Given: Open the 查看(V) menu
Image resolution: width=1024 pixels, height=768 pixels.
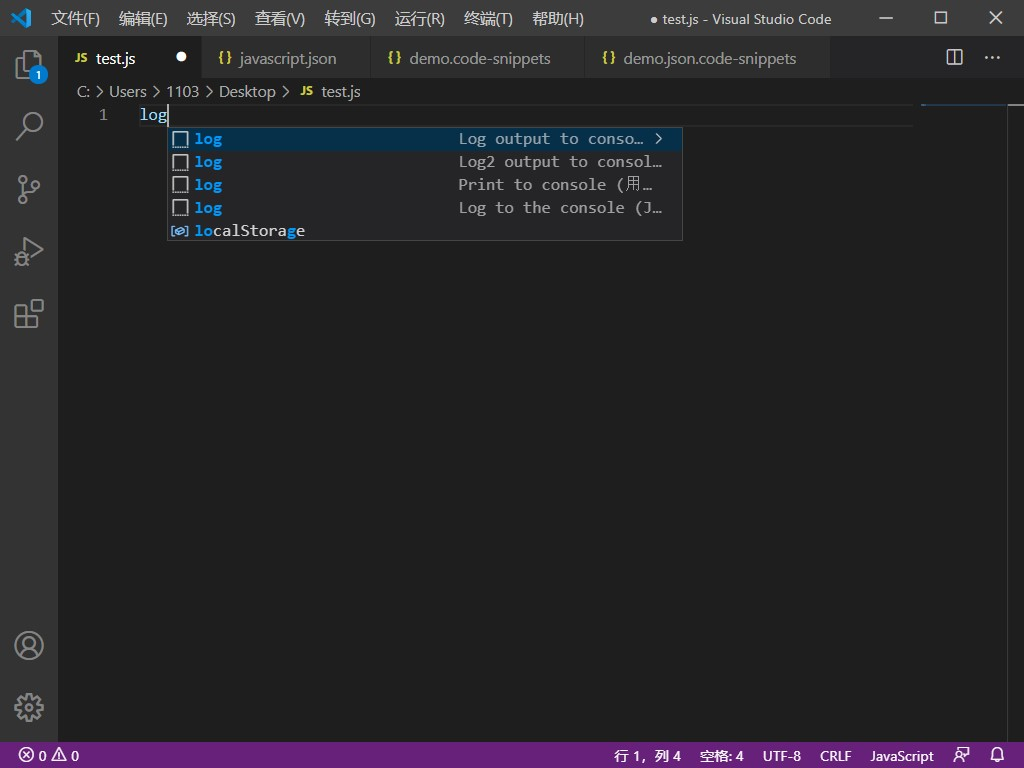Looking at the screenshot, I should coord(280,18).
